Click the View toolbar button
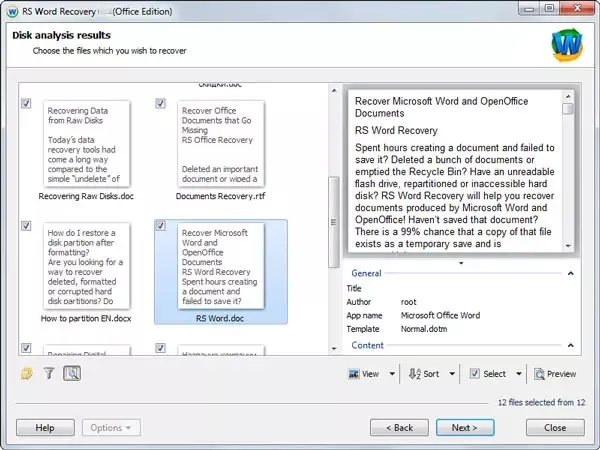This screenshot has height=450, width=600. [364, 374]
